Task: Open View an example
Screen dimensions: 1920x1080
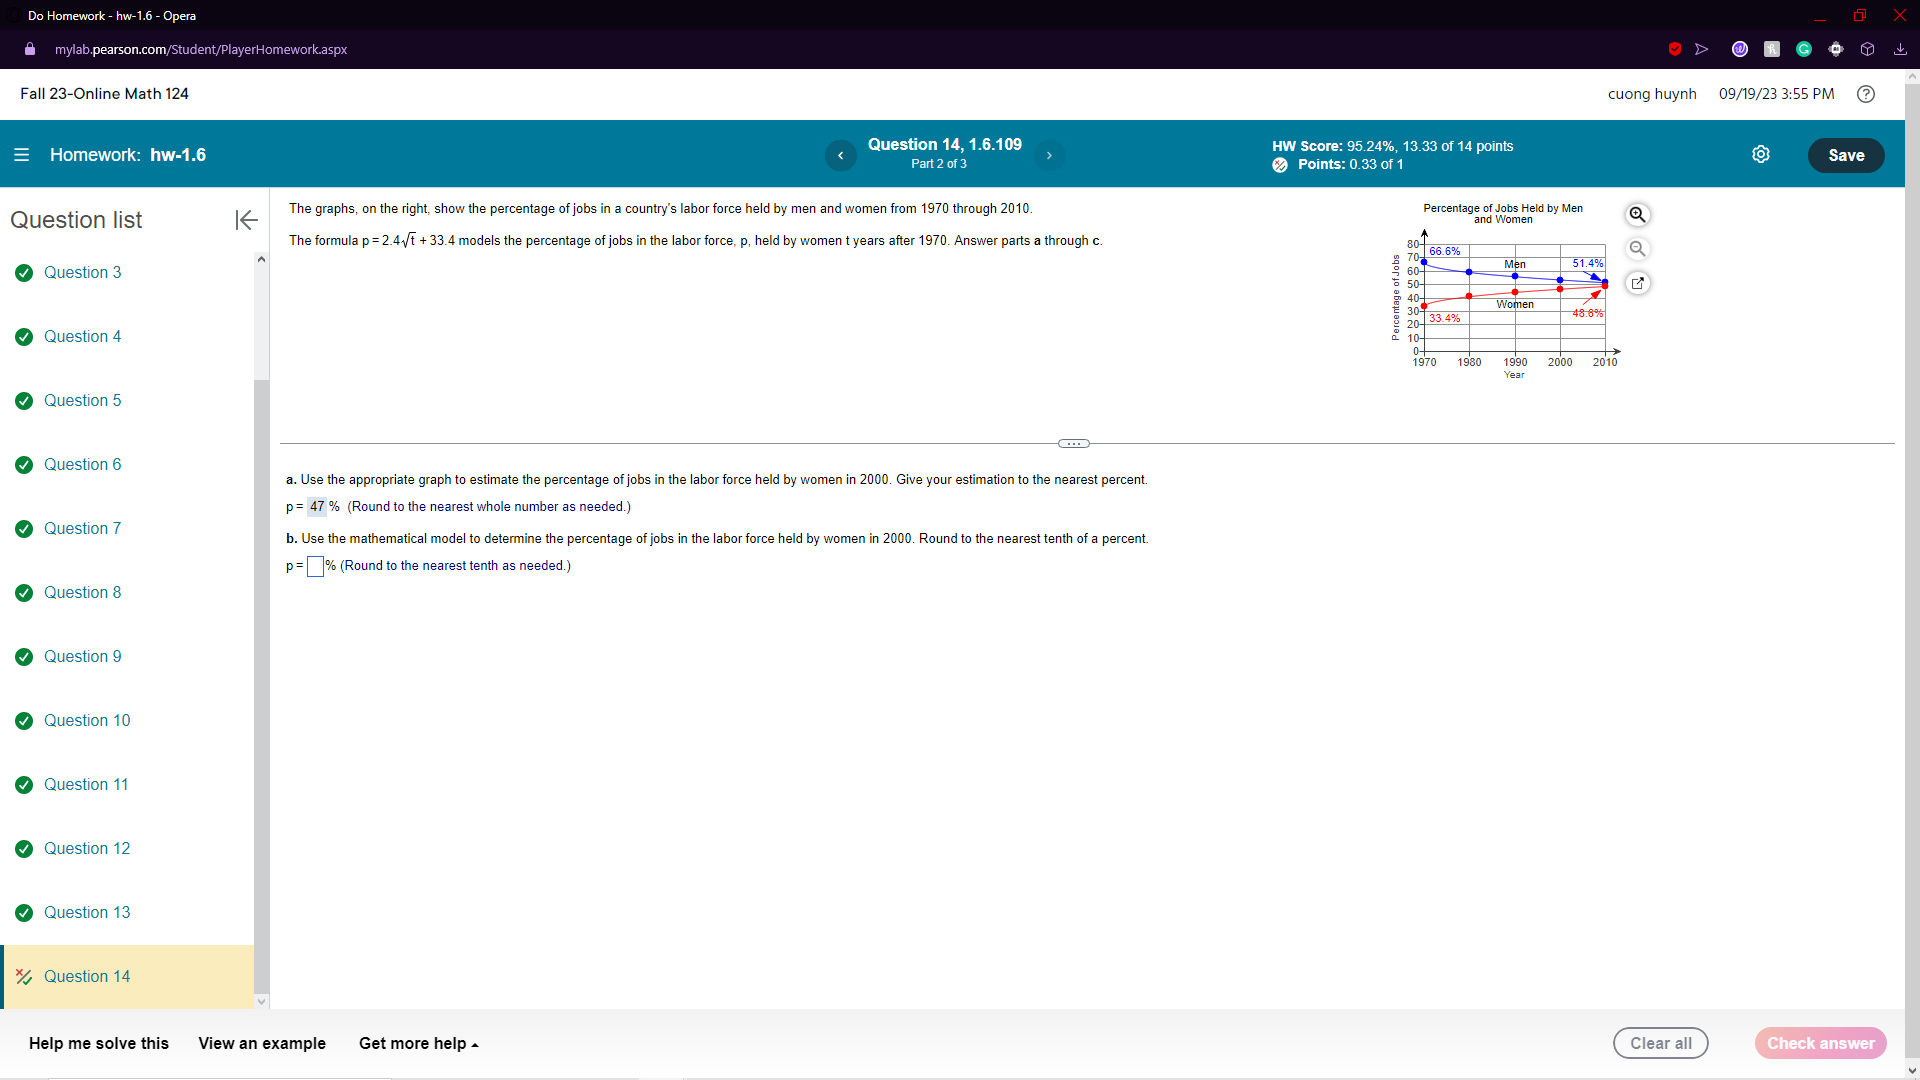Action: point(261,1043)
